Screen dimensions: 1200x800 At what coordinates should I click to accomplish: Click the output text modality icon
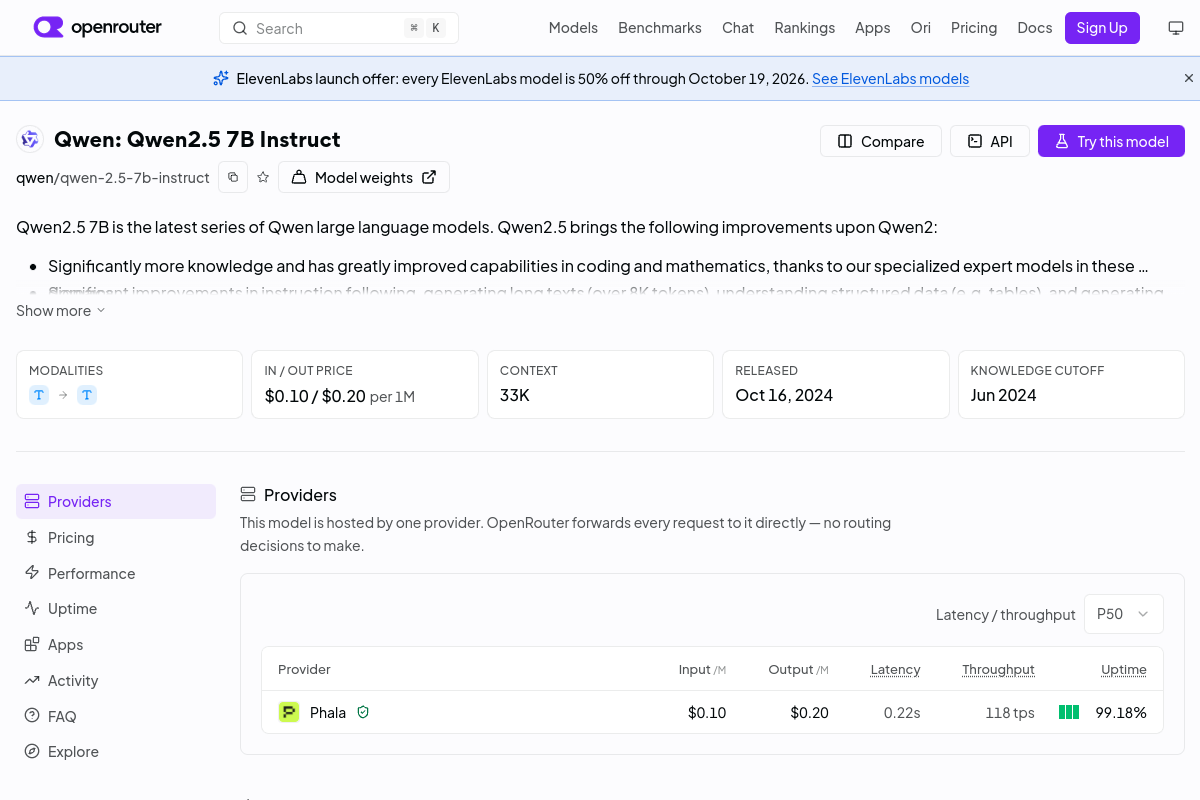(x=87, y=395)
